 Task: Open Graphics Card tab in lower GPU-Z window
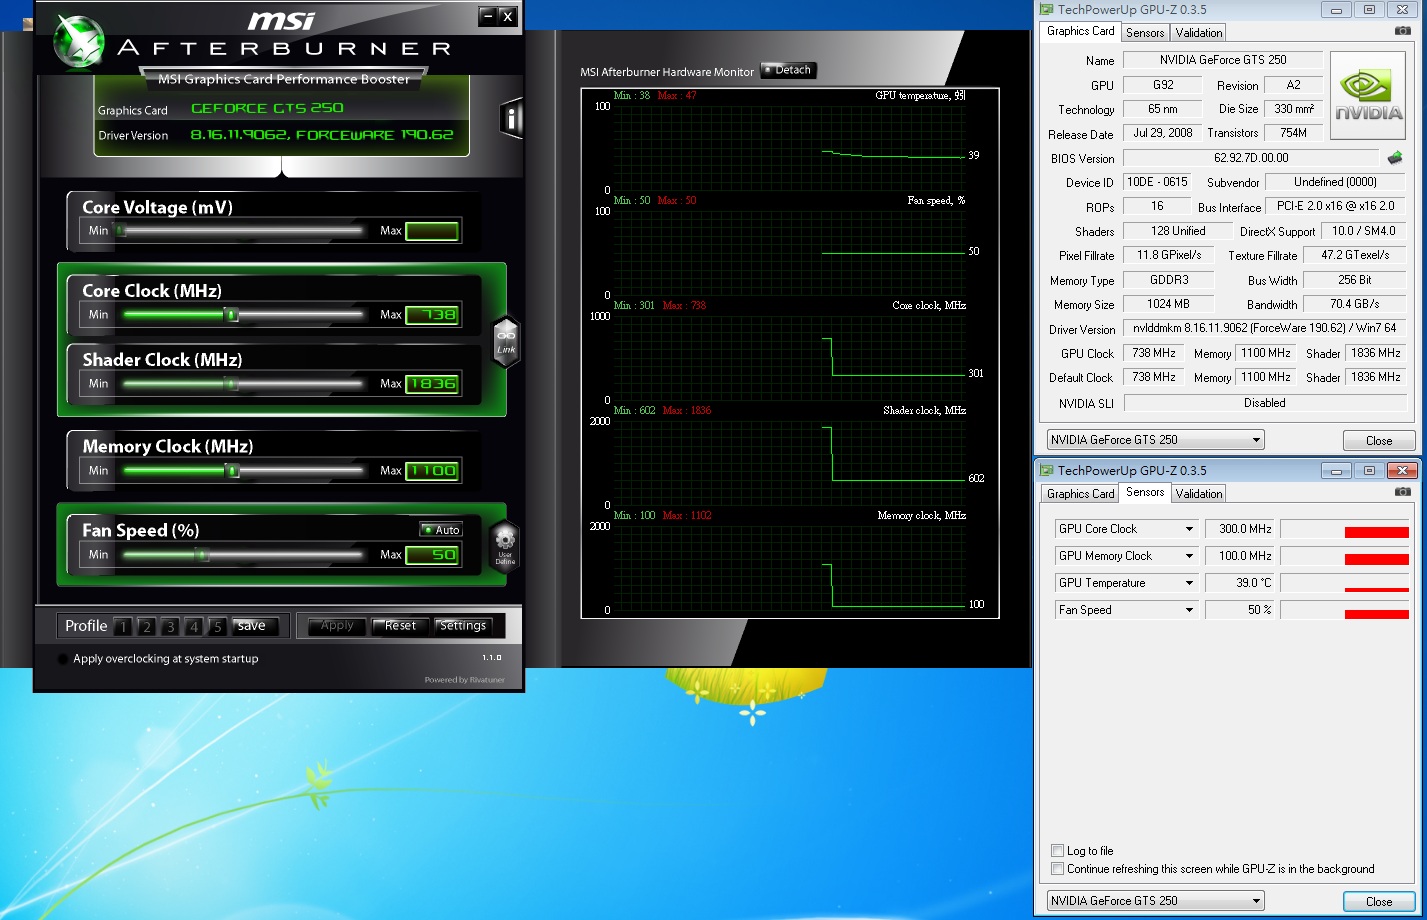click(x=1080, y=494)
